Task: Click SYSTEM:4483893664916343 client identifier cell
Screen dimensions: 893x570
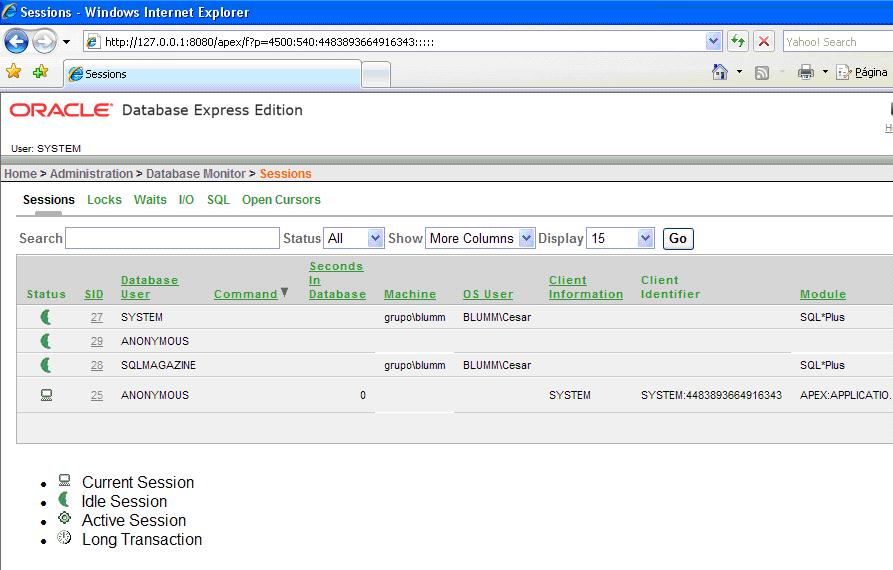Action: click(x=711, y=395)
